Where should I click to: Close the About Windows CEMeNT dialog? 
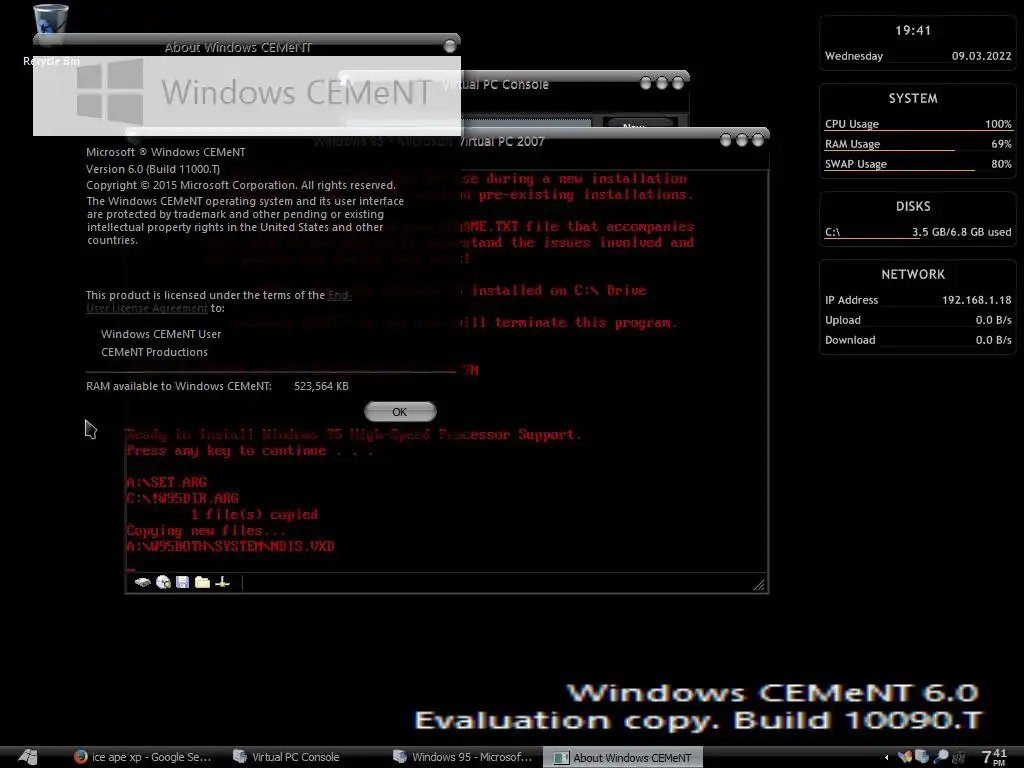point(449,46)
